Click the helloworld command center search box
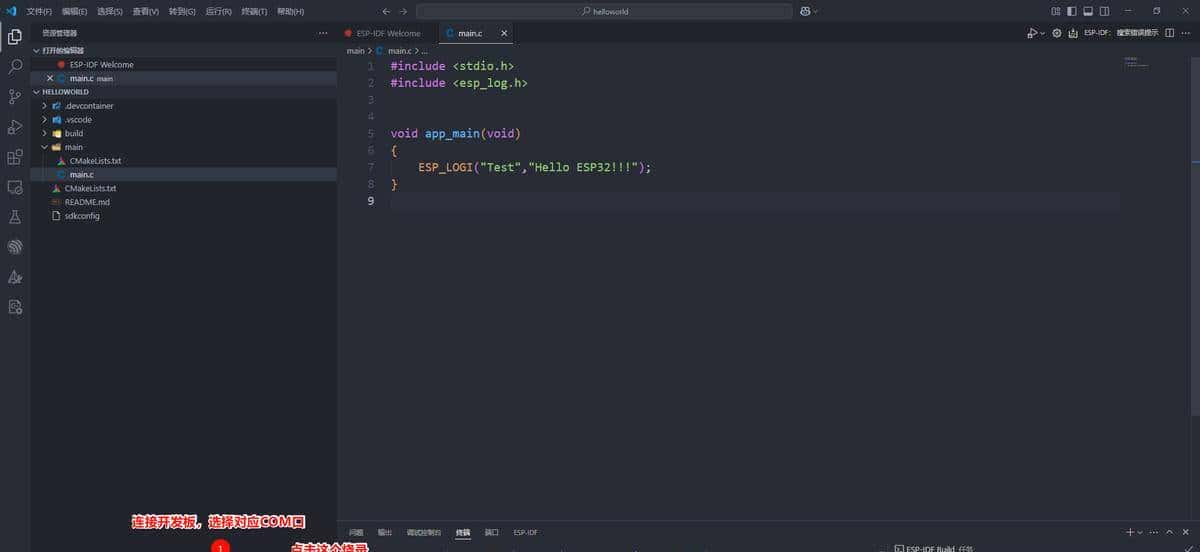This screenshot has height=552, width=1200. 603,11
